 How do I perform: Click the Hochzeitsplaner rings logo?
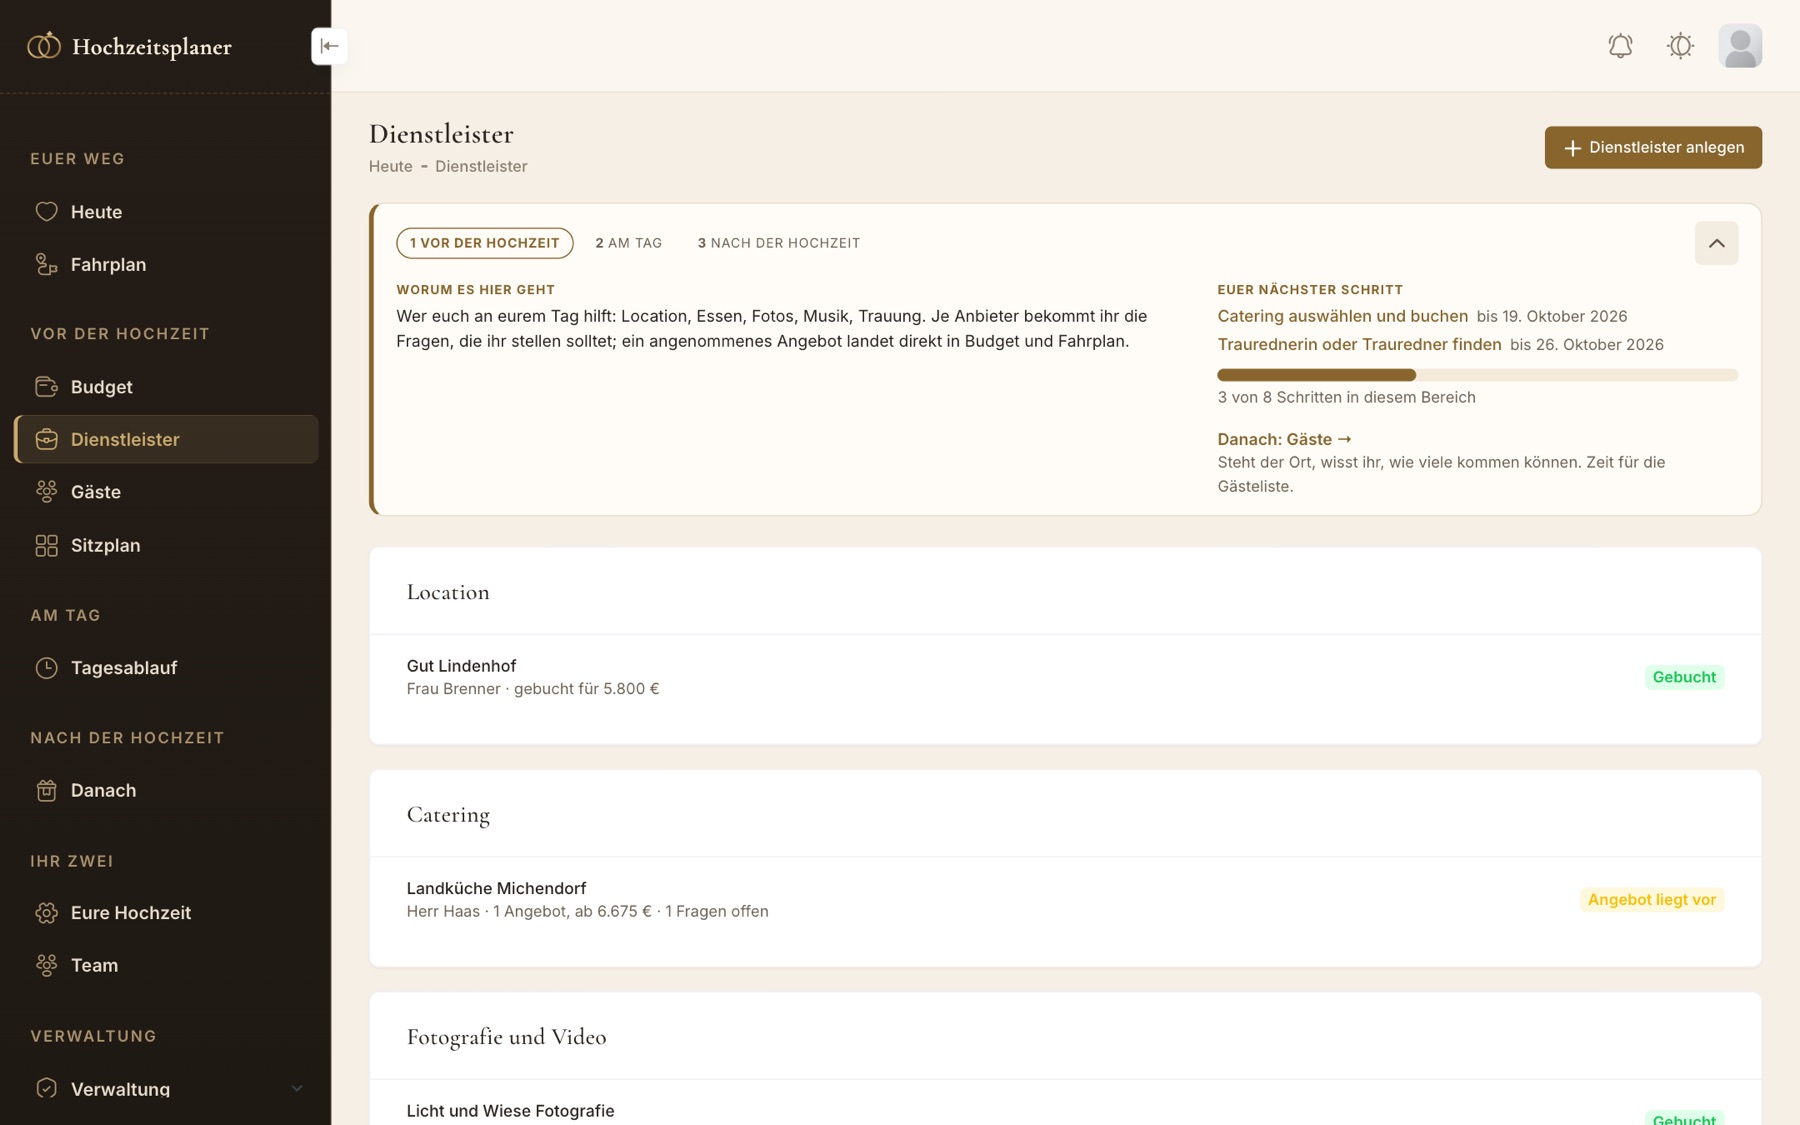pyautogui.click(x=44, y=46)
